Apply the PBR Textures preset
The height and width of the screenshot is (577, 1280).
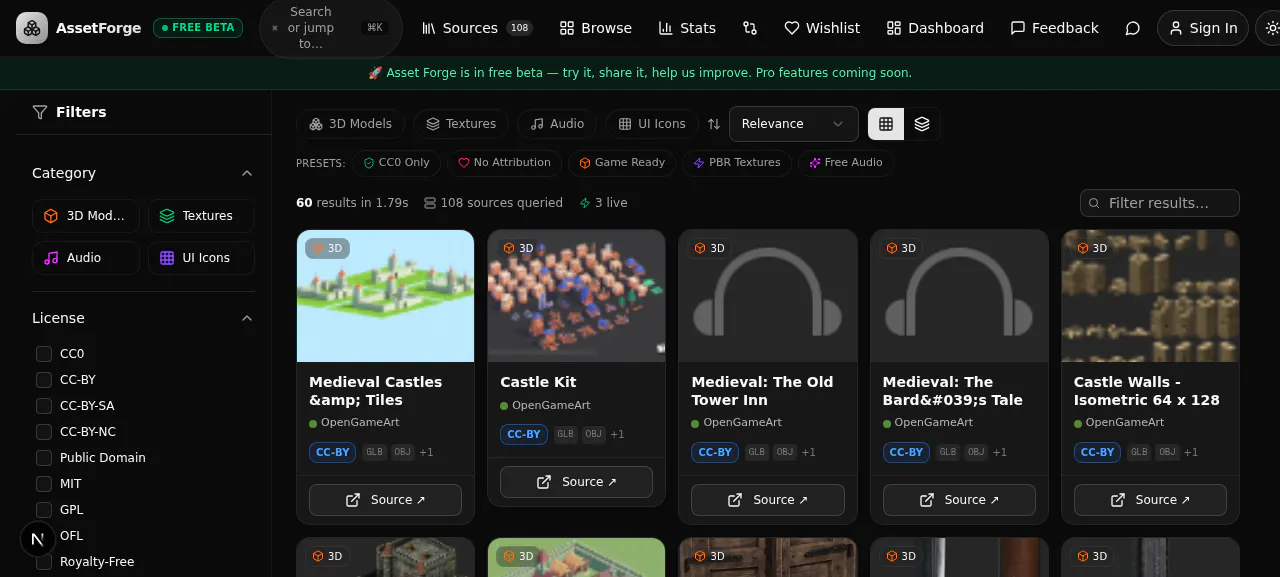[737, 163]
